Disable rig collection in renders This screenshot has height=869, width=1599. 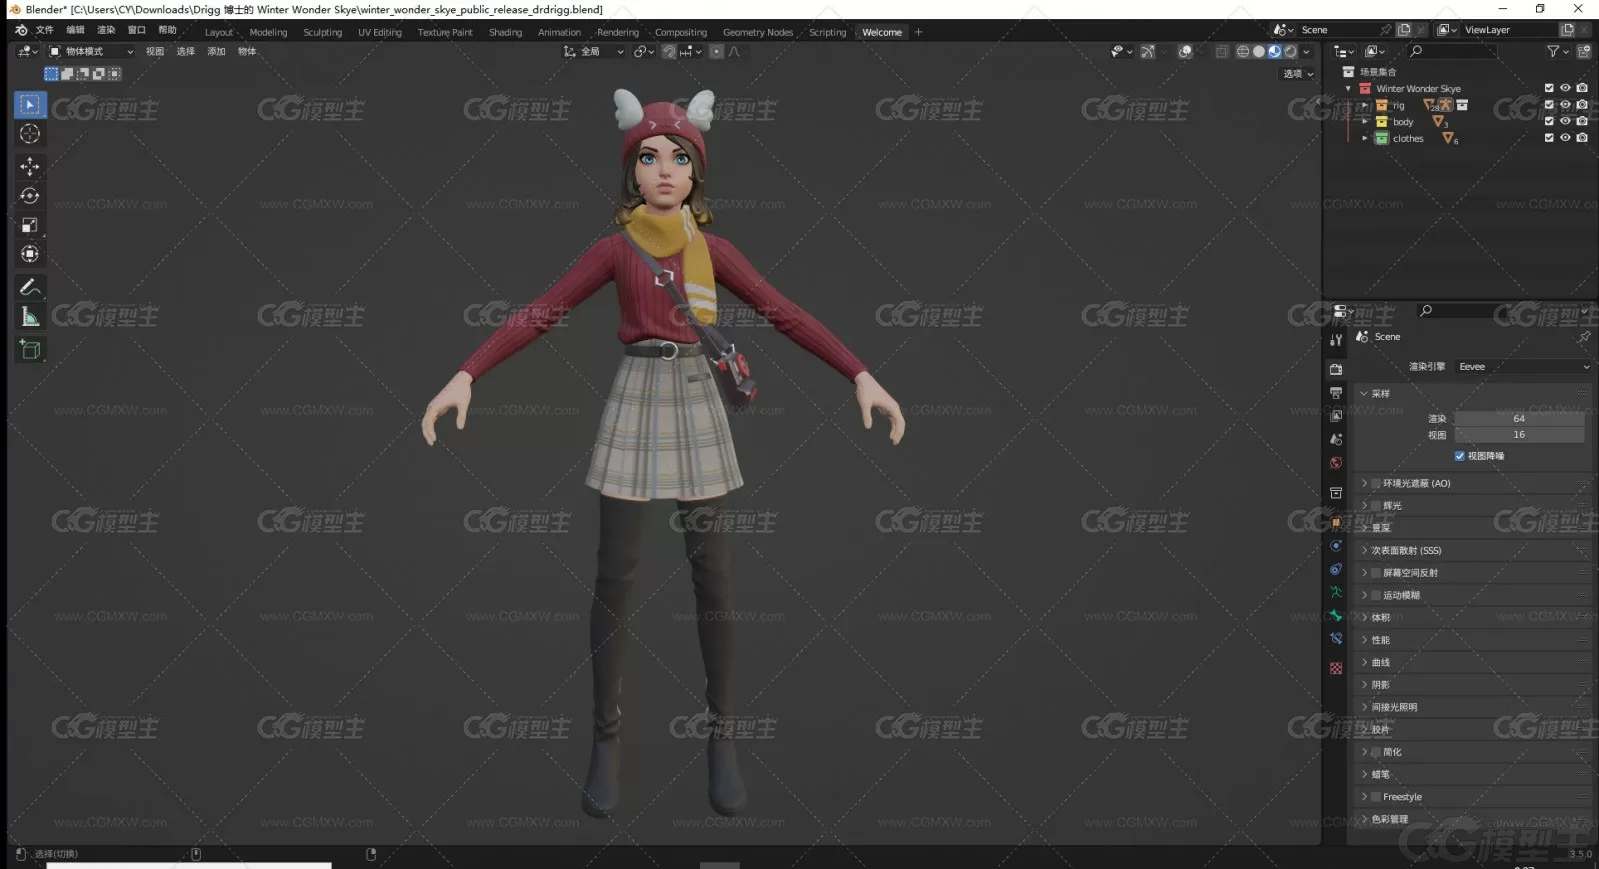click(x=1582, y=105)
